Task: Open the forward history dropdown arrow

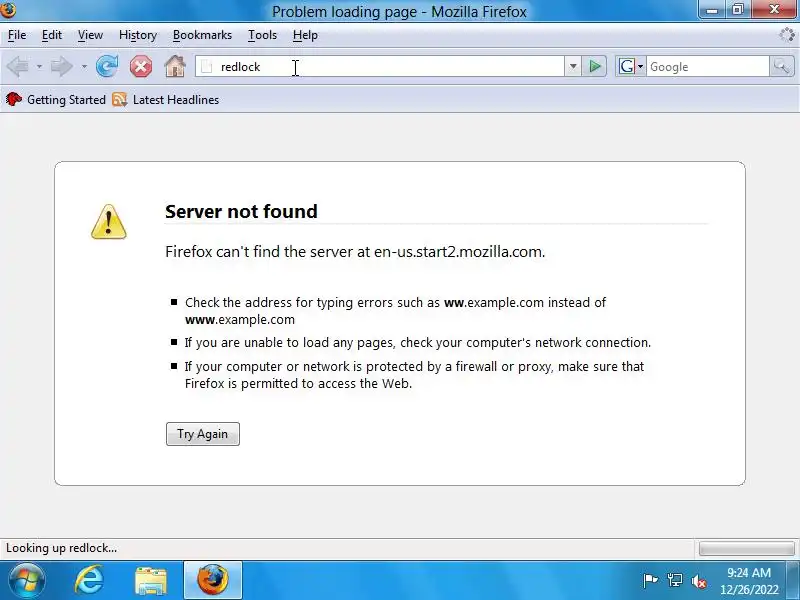Action: pos(84,67)
